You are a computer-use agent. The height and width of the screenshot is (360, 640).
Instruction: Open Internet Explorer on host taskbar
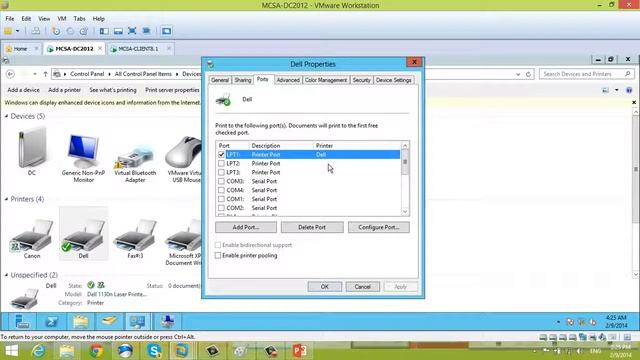tap(39, 351)
